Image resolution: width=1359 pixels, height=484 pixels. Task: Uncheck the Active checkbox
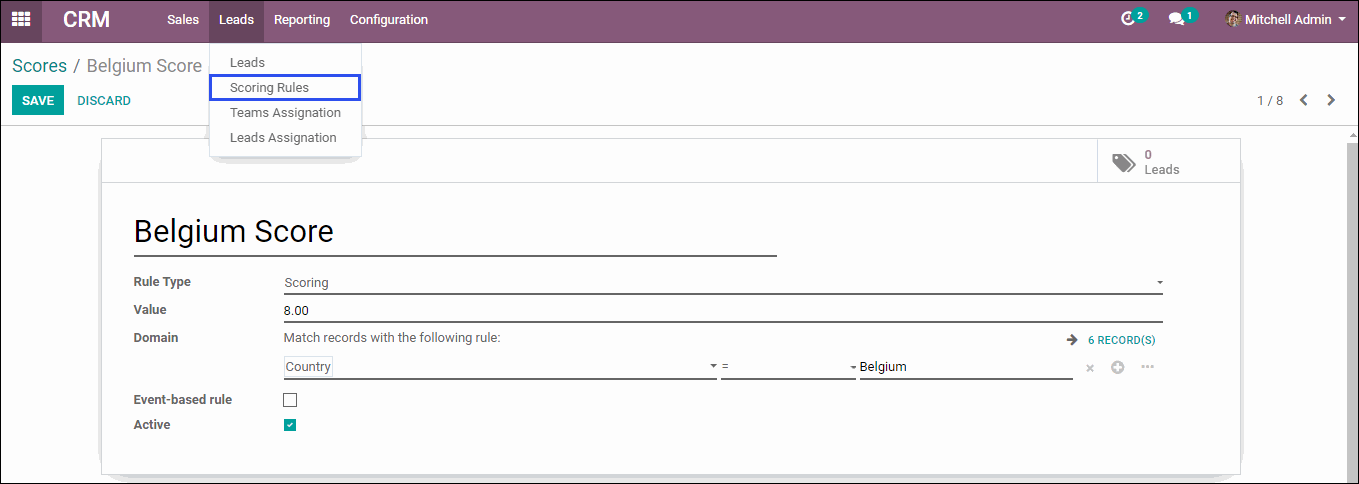290,425
